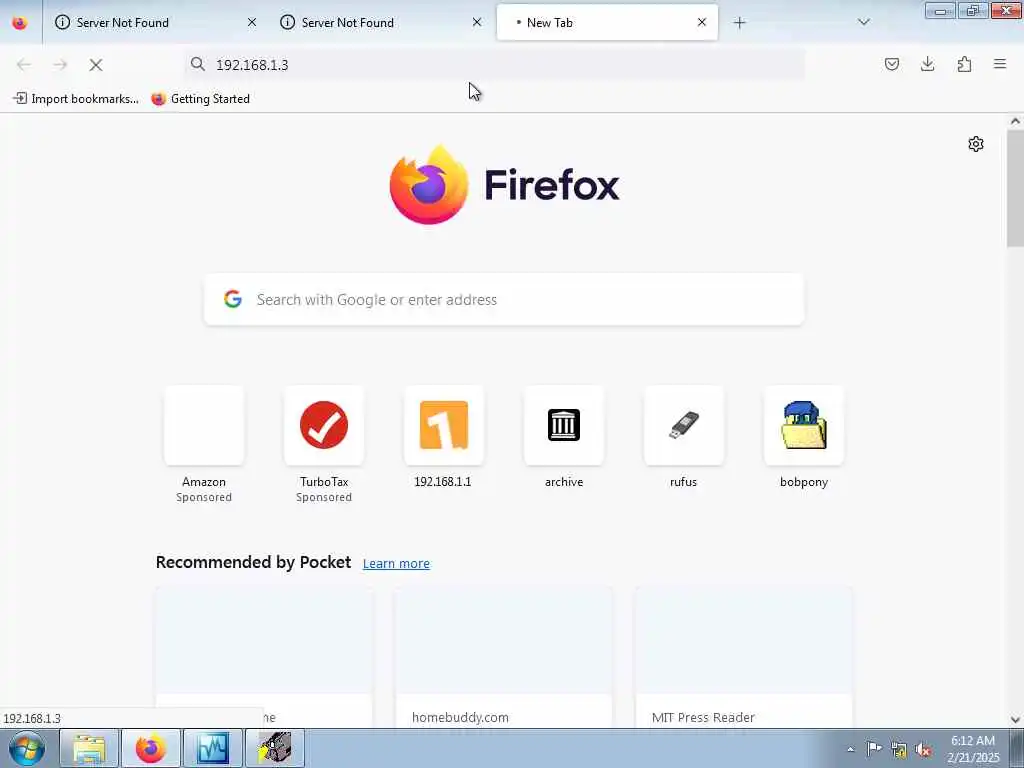Click the scrollbar up arrow
This screenshot has height=768, width=1024.
[1015, 121]
